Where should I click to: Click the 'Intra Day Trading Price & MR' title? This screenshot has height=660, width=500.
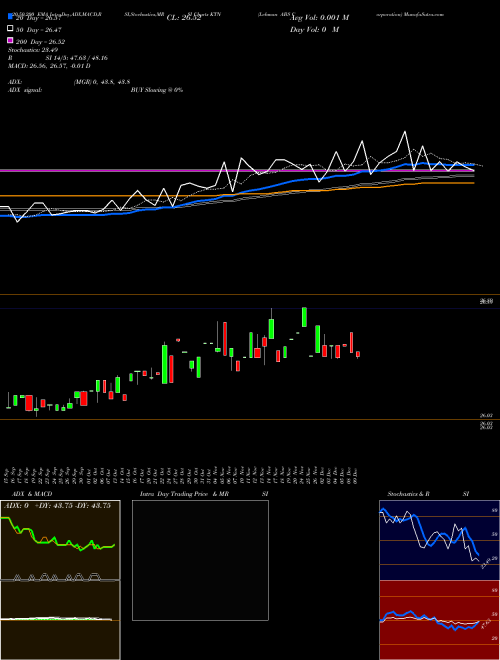tap(184, 494)
